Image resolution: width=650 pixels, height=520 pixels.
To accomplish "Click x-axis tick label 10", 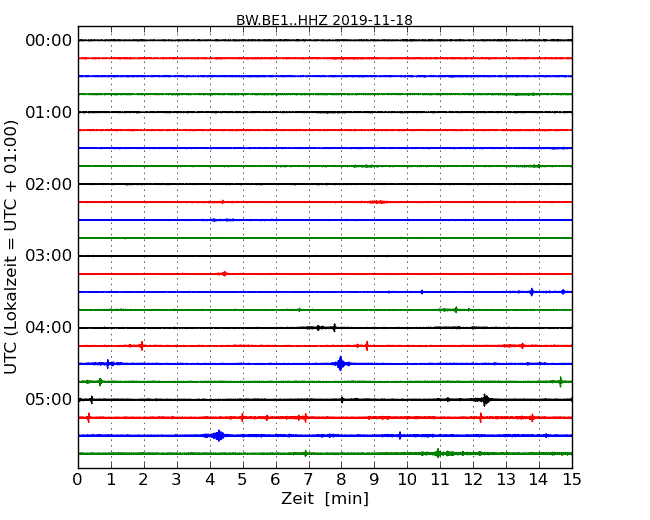I will tap(407, 479).
